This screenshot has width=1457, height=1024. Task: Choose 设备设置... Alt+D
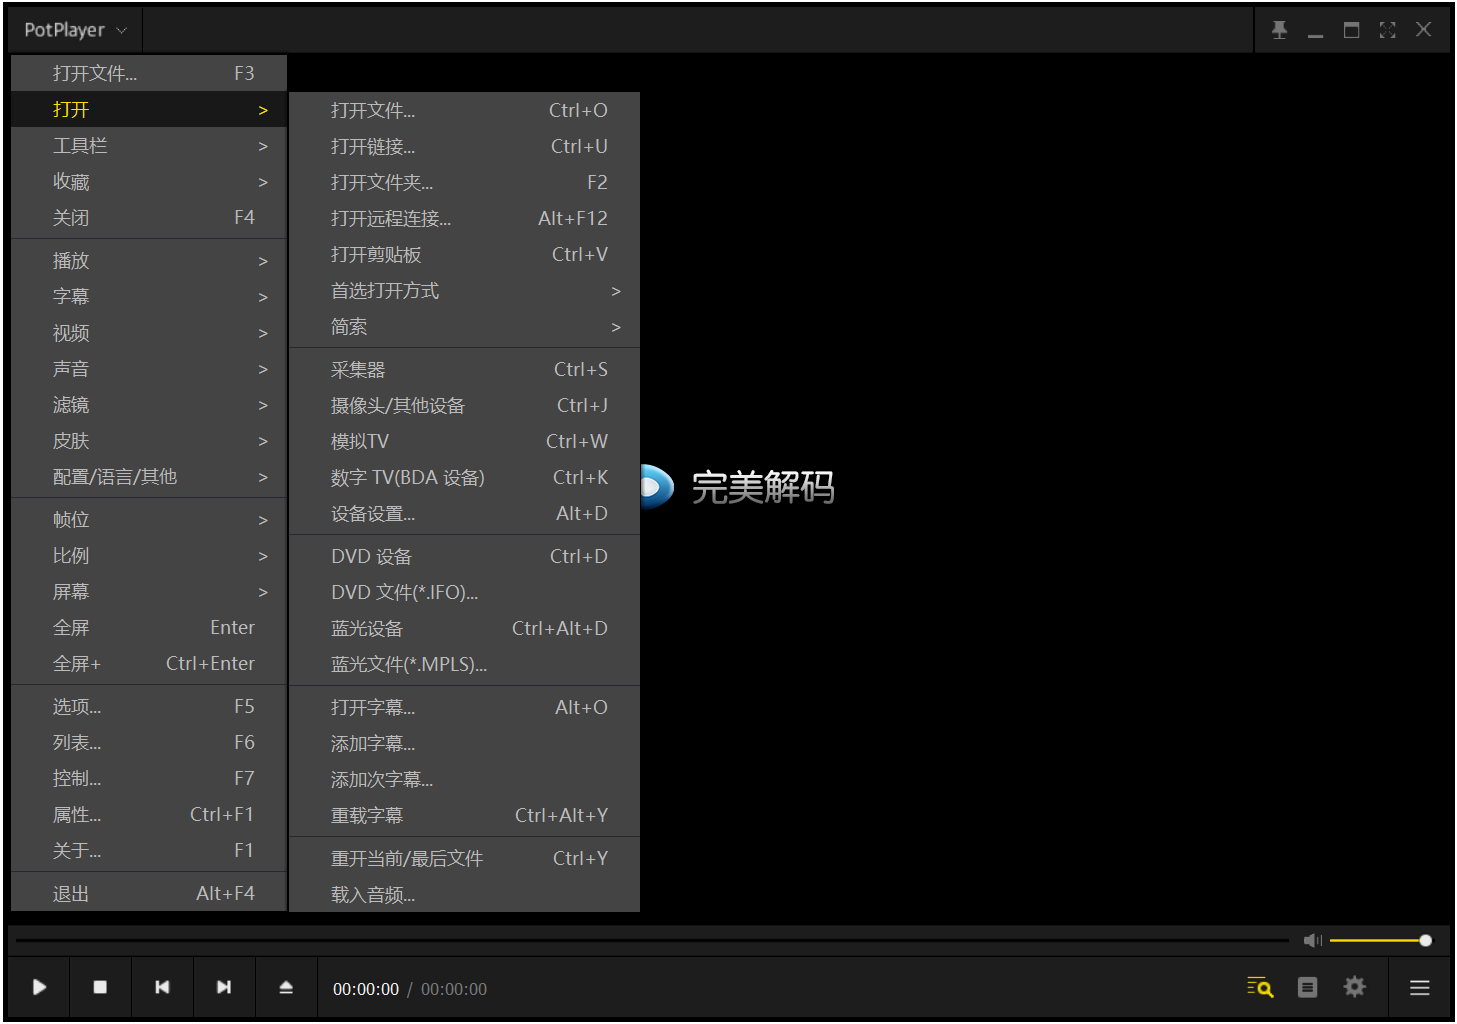464,514
